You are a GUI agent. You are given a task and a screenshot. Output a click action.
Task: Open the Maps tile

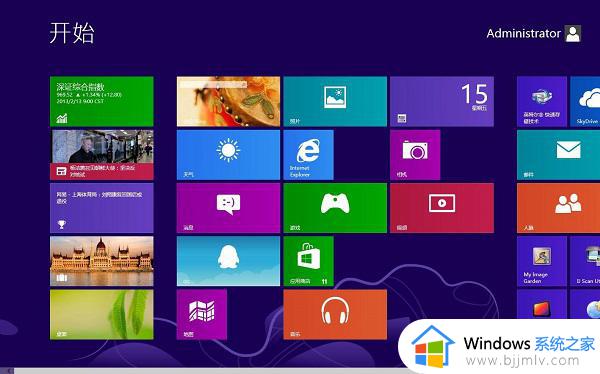(x=202, y=314)
